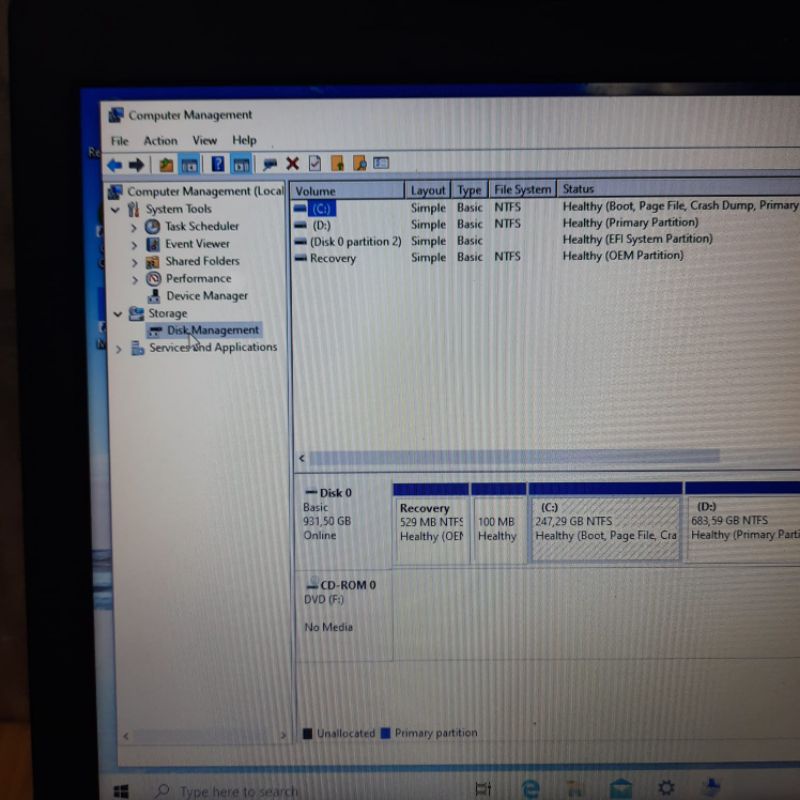Collapse the Storage tree node
800x800 pixels.
point(118,314)
